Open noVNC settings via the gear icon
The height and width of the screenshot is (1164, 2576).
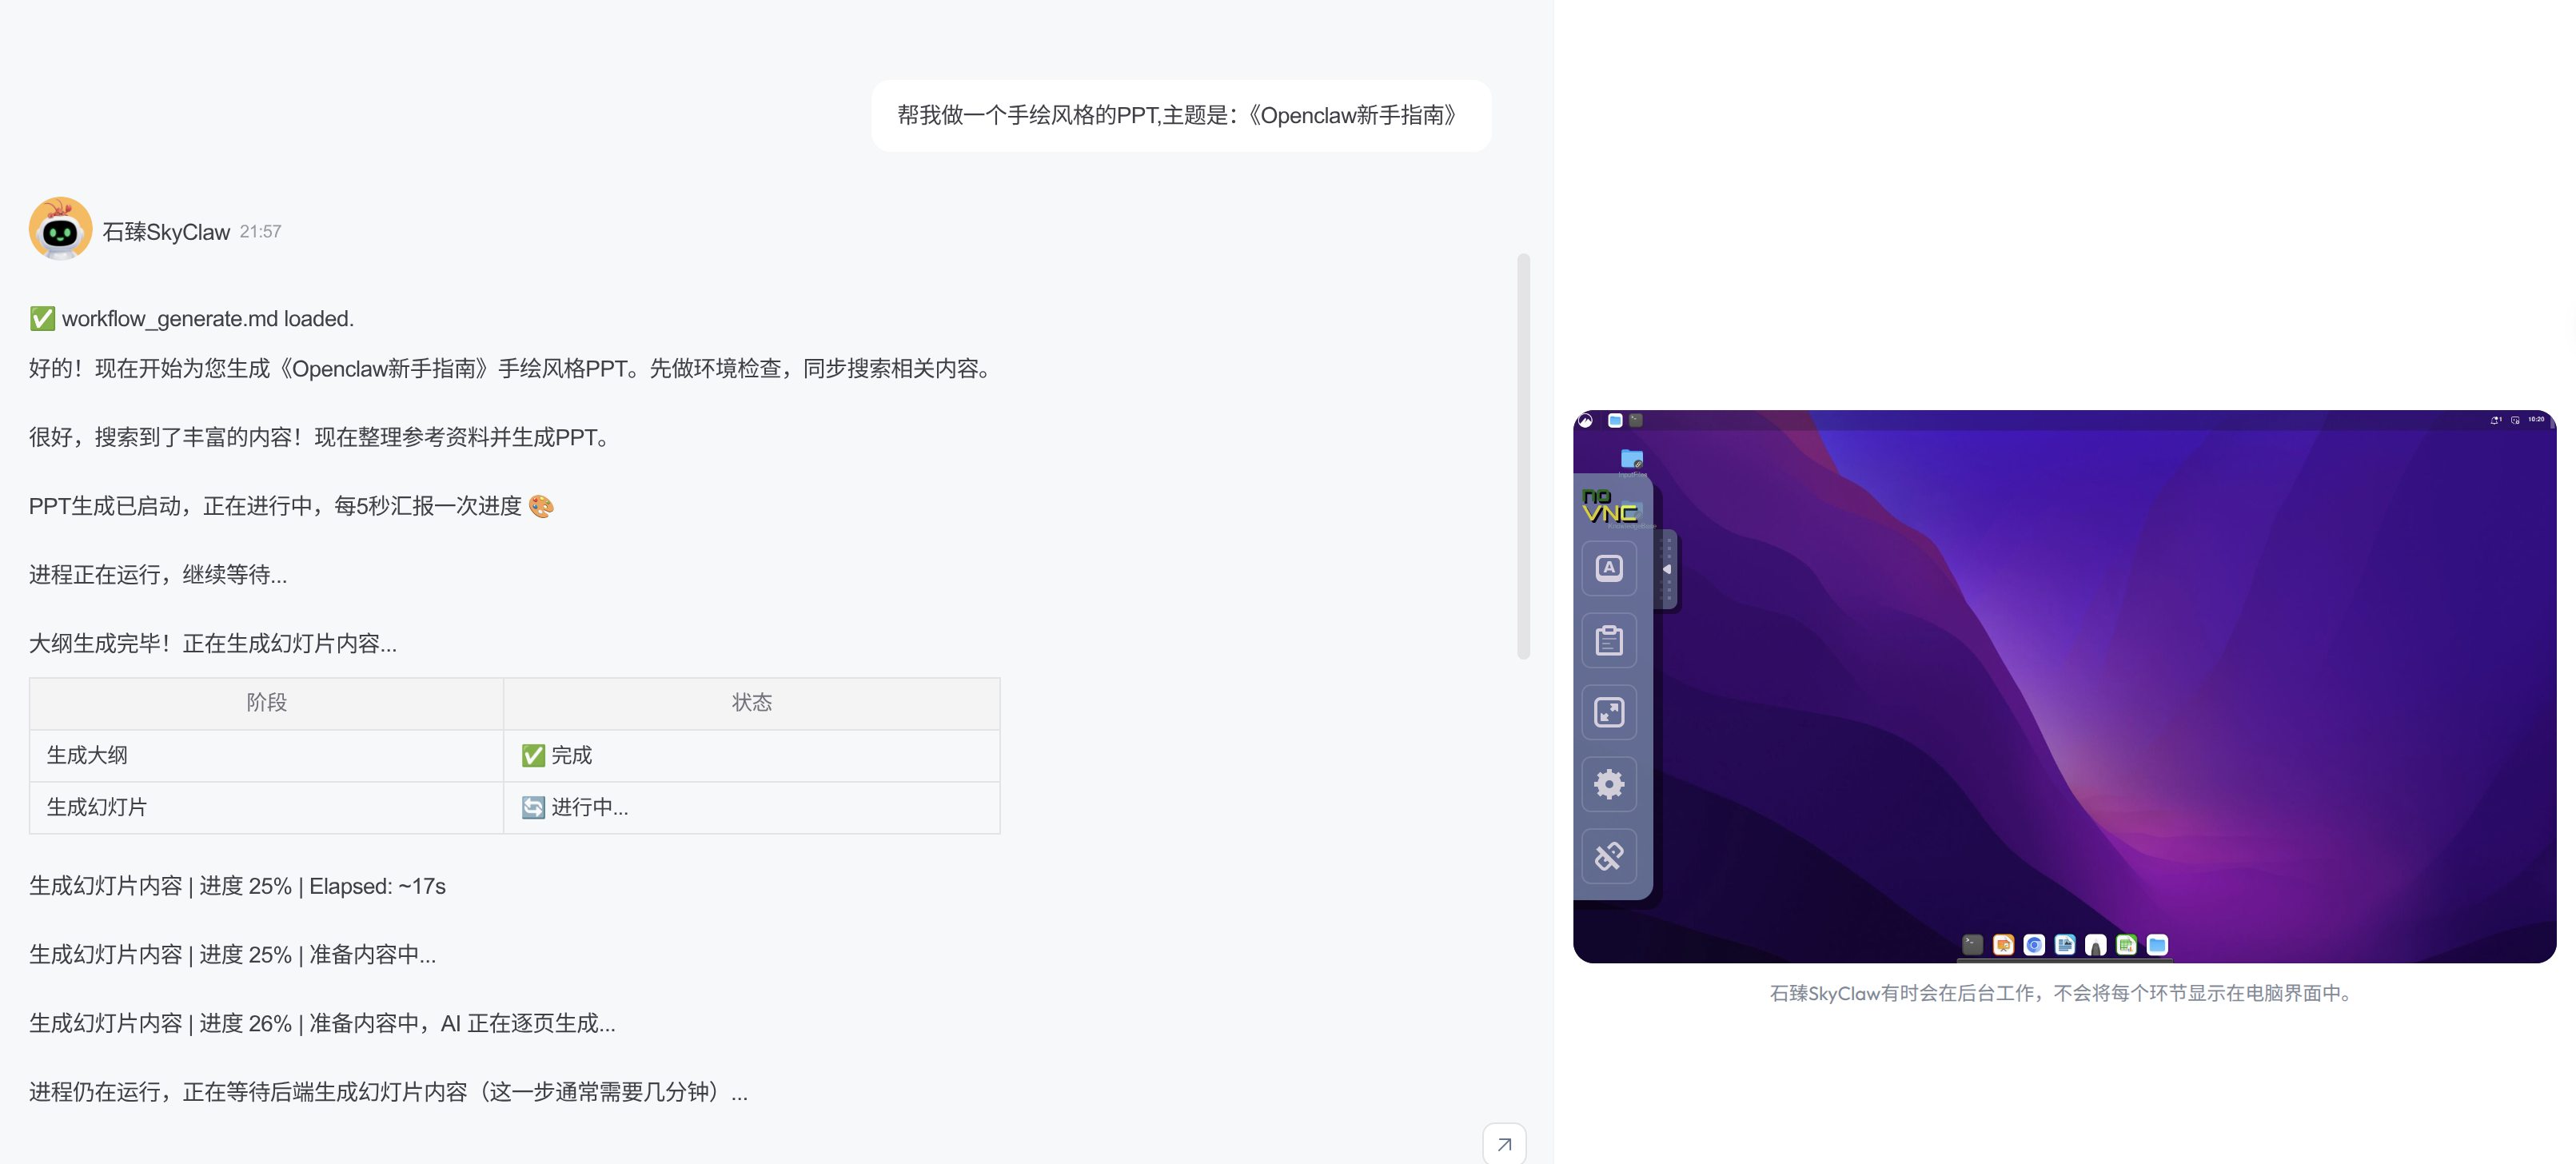pos(1609,784)
